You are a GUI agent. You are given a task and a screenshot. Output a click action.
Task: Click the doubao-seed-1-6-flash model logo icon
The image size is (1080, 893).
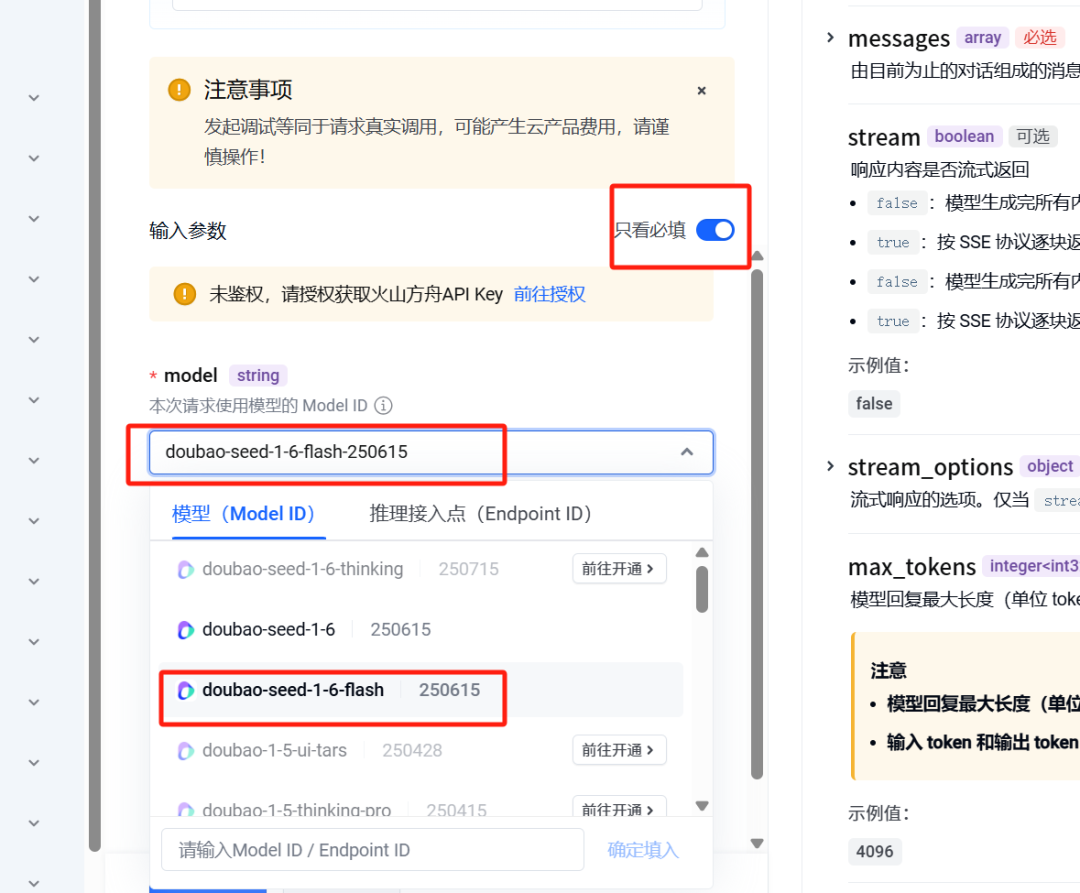coord(185,691)
